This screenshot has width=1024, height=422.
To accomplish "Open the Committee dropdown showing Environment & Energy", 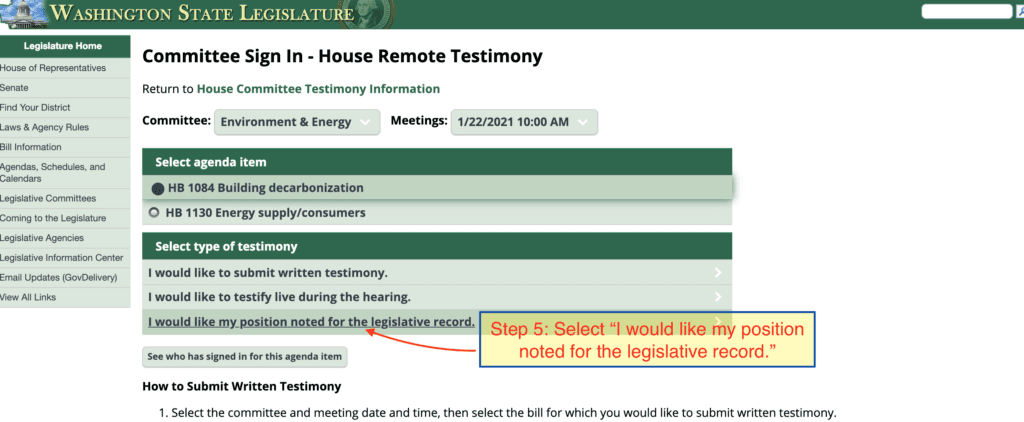I will [298, 122].
